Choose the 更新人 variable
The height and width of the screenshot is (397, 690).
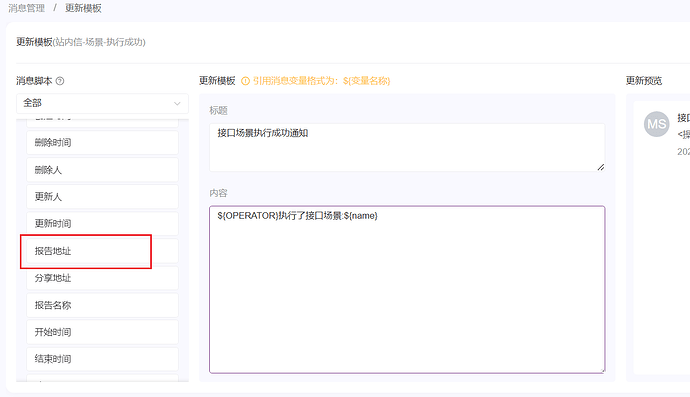[x=102, y=197]
